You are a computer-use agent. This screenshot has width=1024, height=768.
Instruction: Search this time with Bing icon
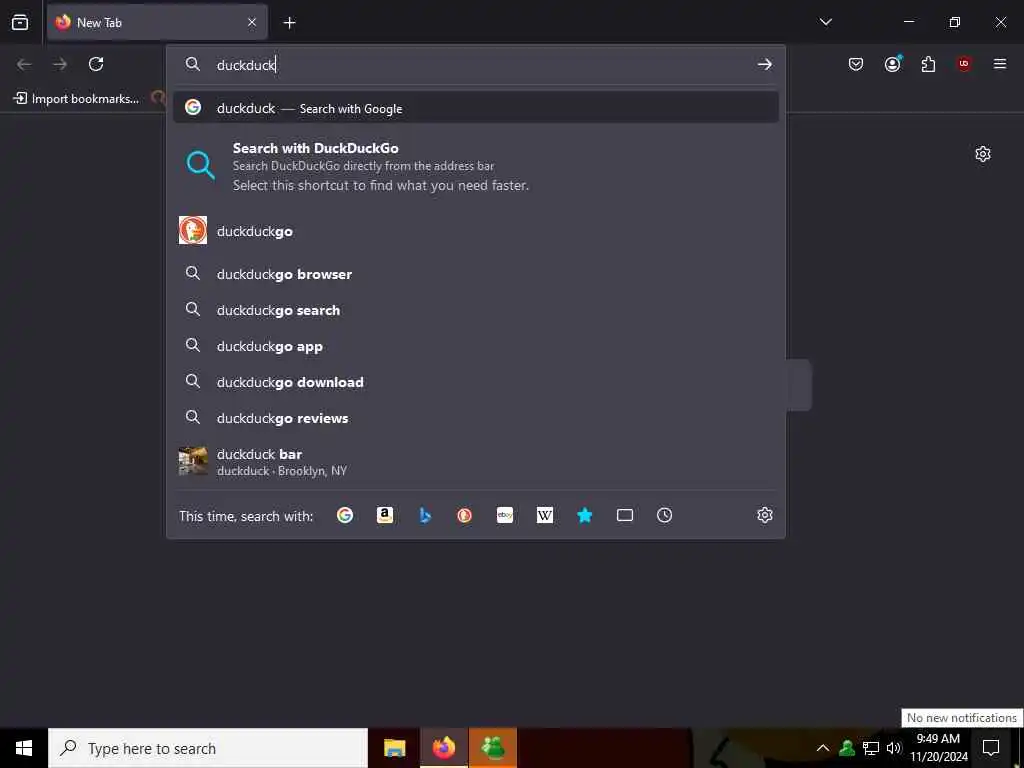(425, 515)
